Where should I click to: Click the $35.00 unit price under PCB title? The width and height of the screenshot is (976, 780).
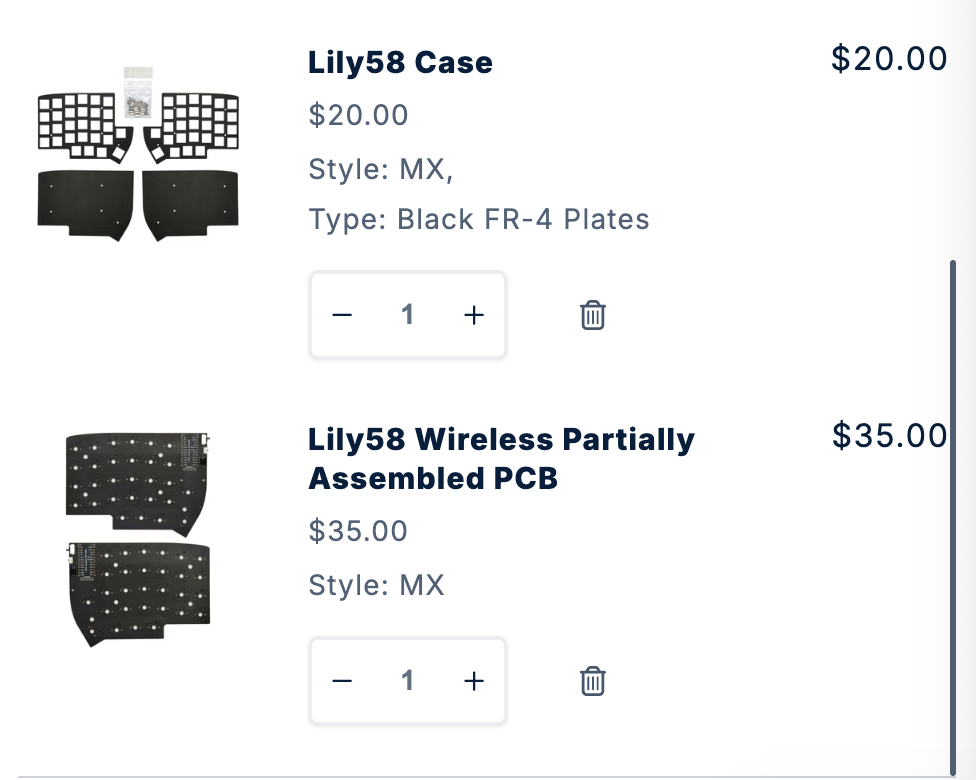[x=358, y=531]
